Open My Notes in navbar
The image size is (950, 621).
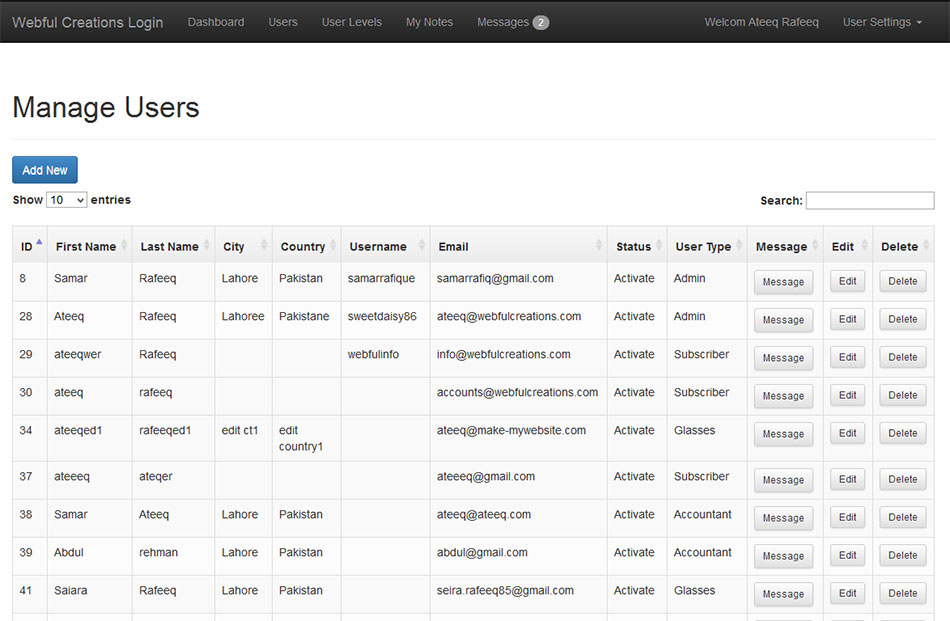[x=429, y=22]
